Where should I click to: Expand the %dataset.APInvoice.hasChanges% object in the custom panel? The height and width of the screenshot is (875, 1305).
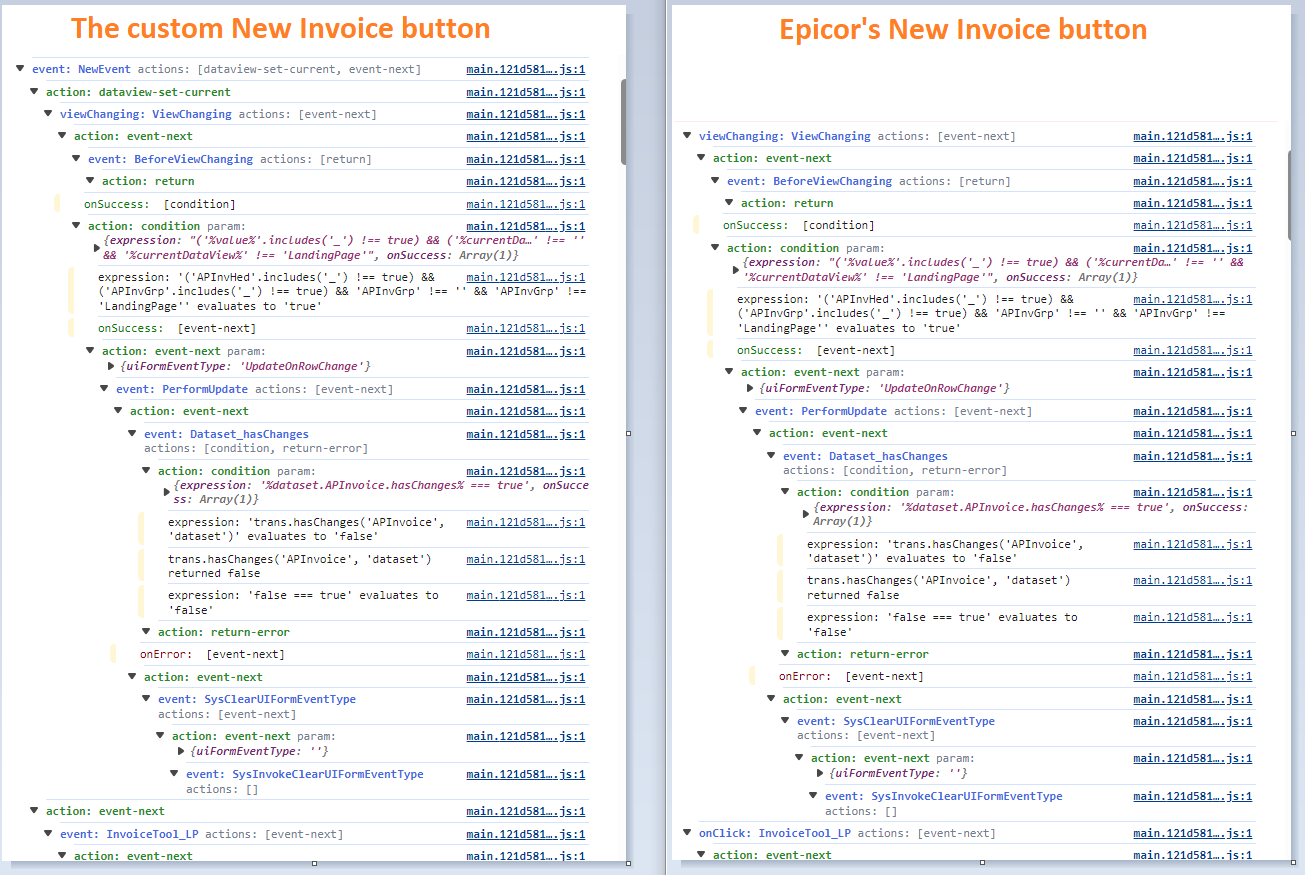tap(167, 492)
